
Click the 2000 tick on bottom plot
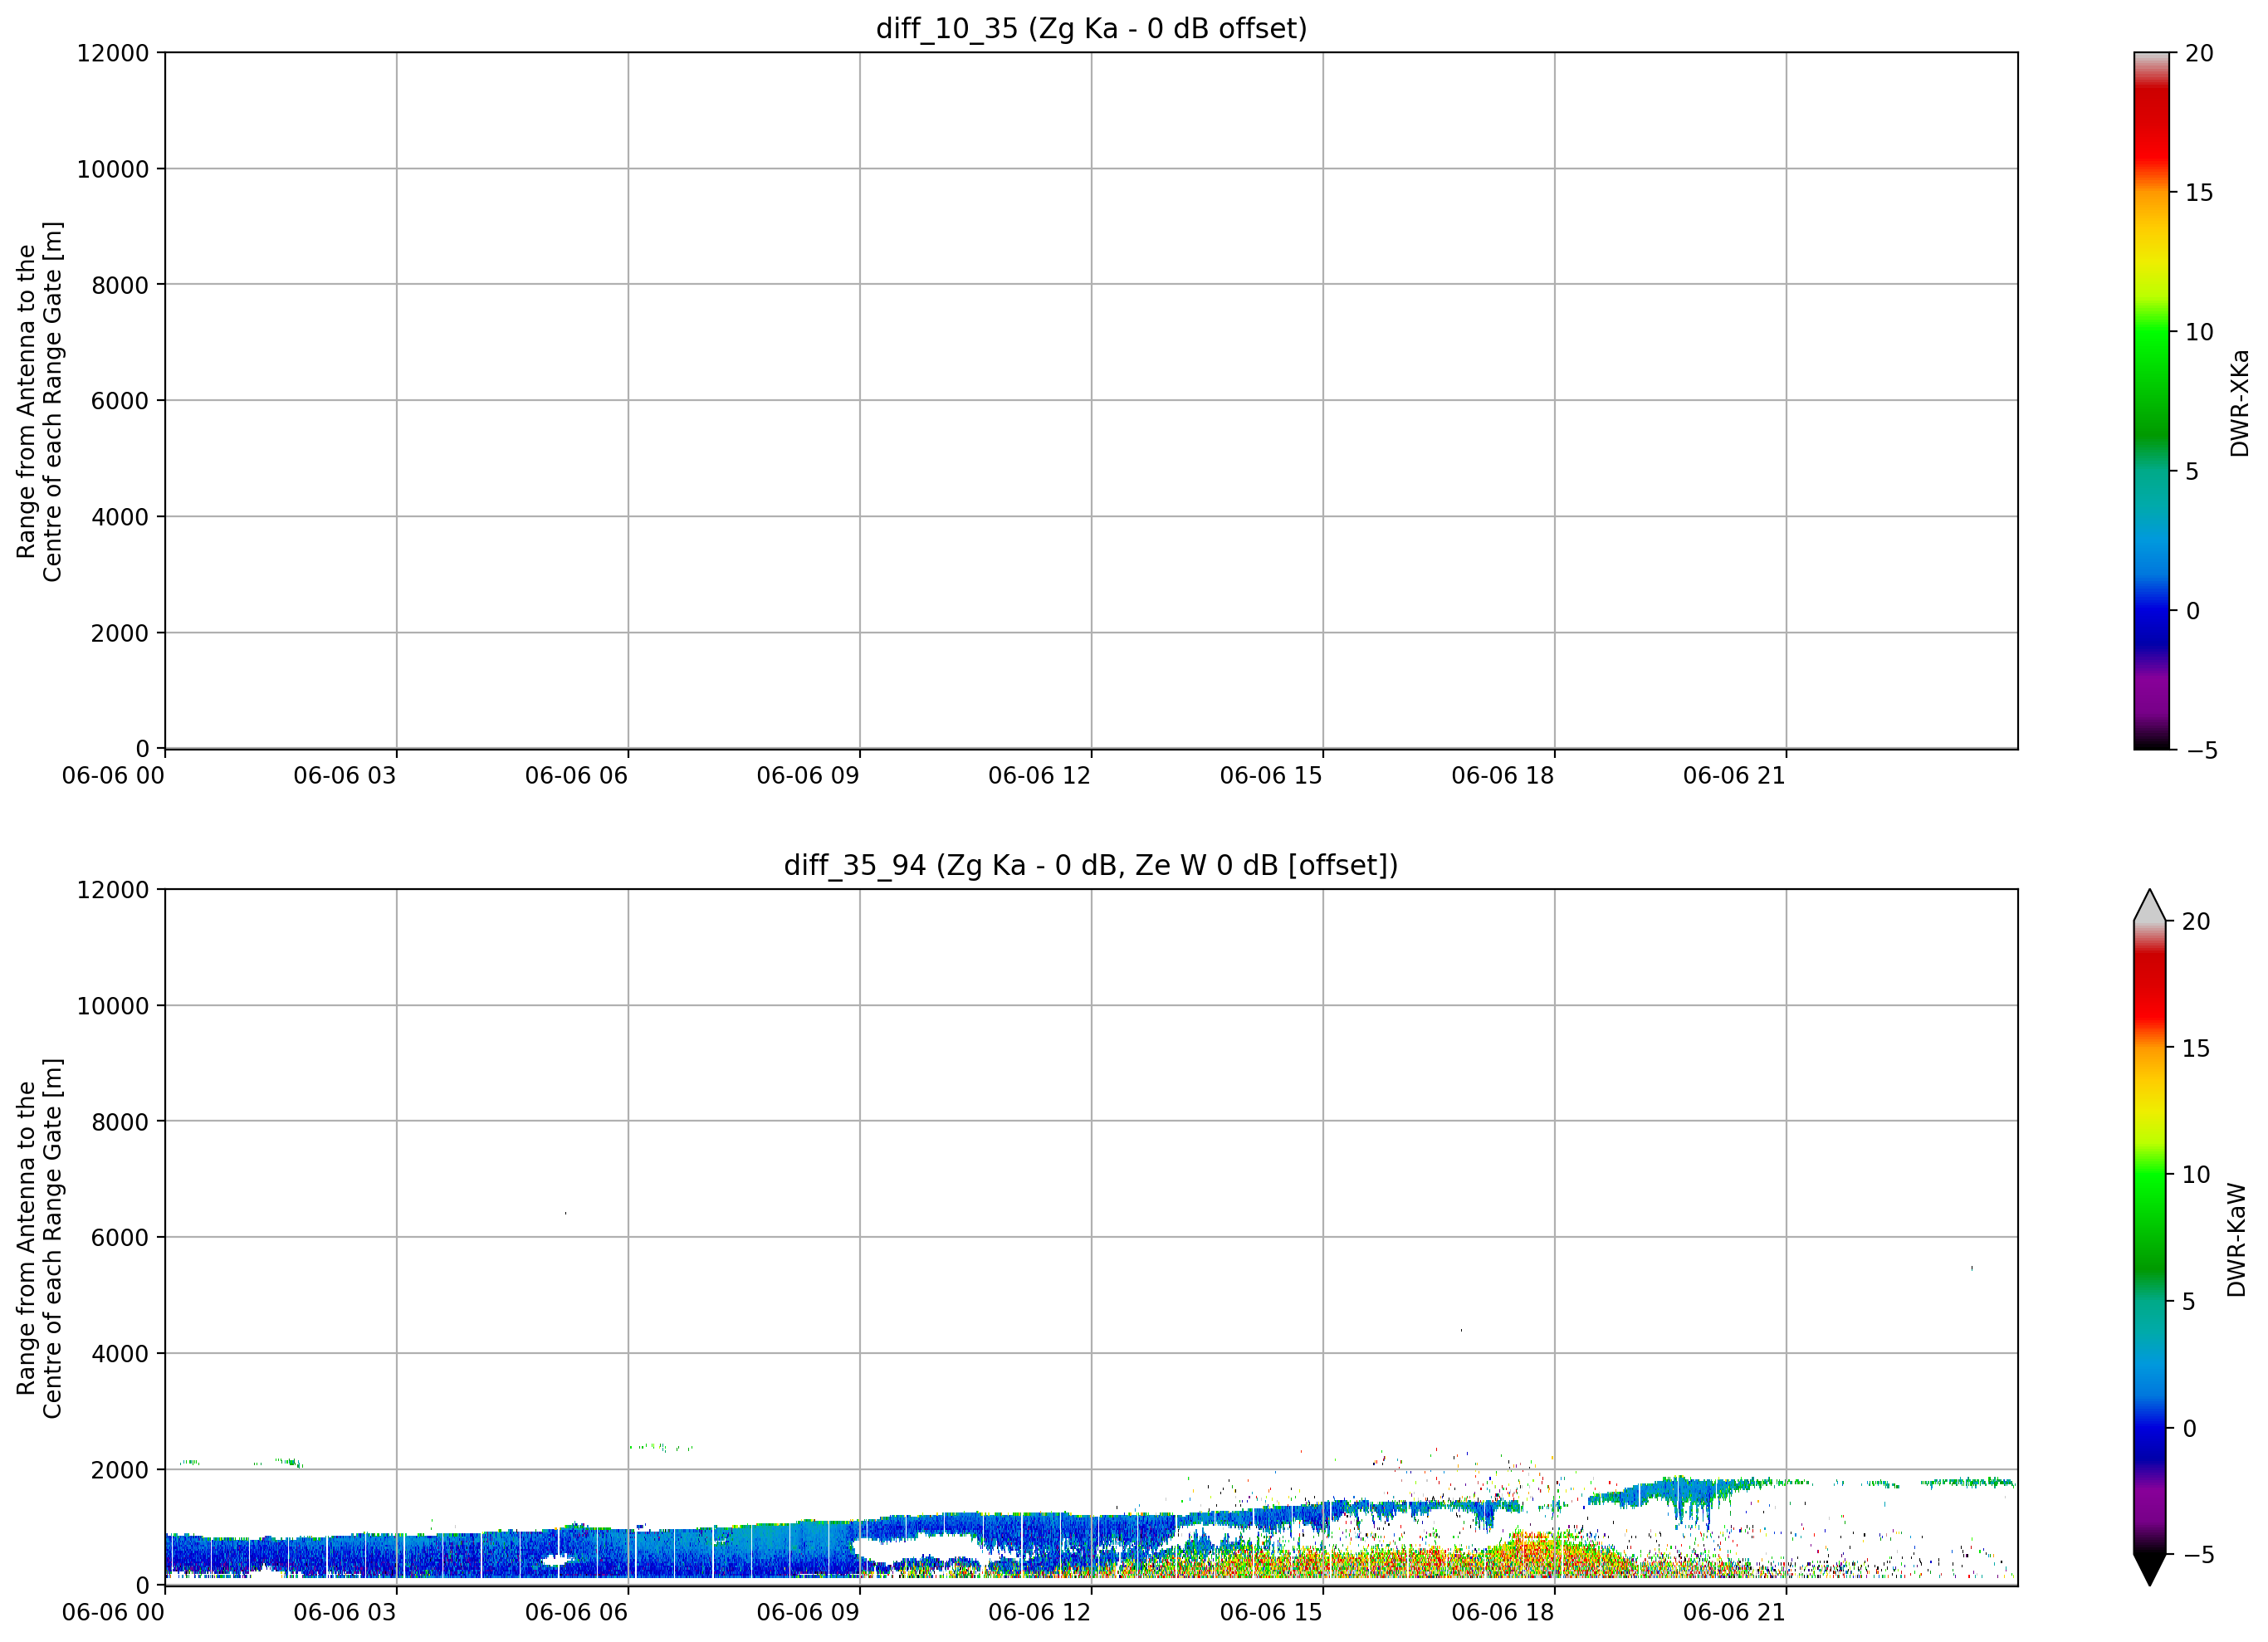tap(120, 1470)
